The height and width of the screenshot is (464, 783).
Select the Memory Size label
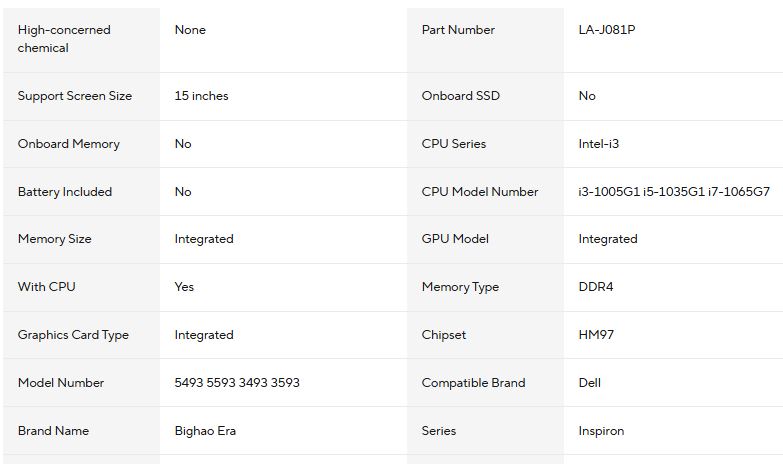[54, 239]
